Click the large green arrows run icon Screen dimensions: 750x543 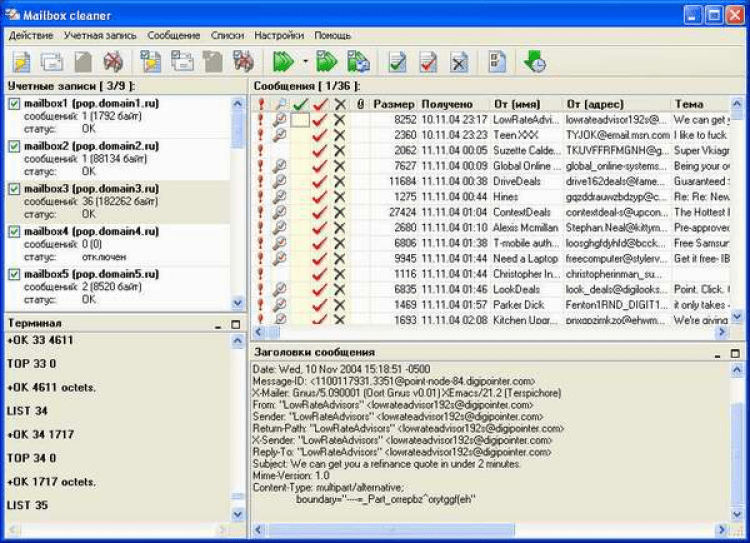pyautogui.click(x=284, y=62)
